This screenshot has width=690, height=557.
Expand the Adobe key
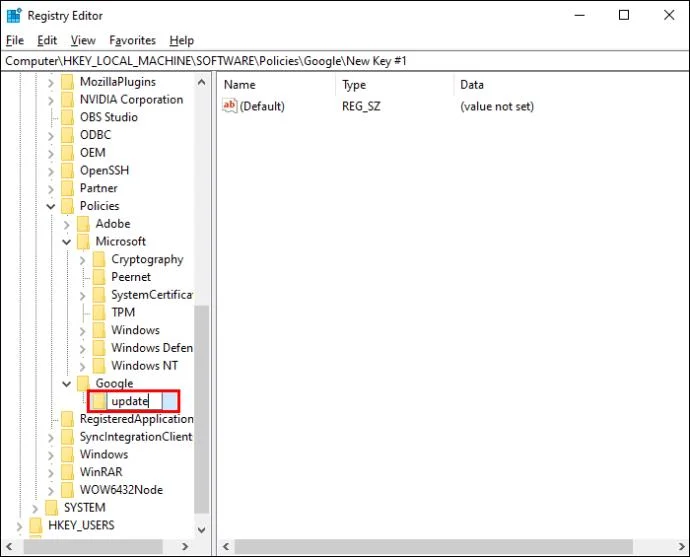pyautogui.click(x=66, y=224)
